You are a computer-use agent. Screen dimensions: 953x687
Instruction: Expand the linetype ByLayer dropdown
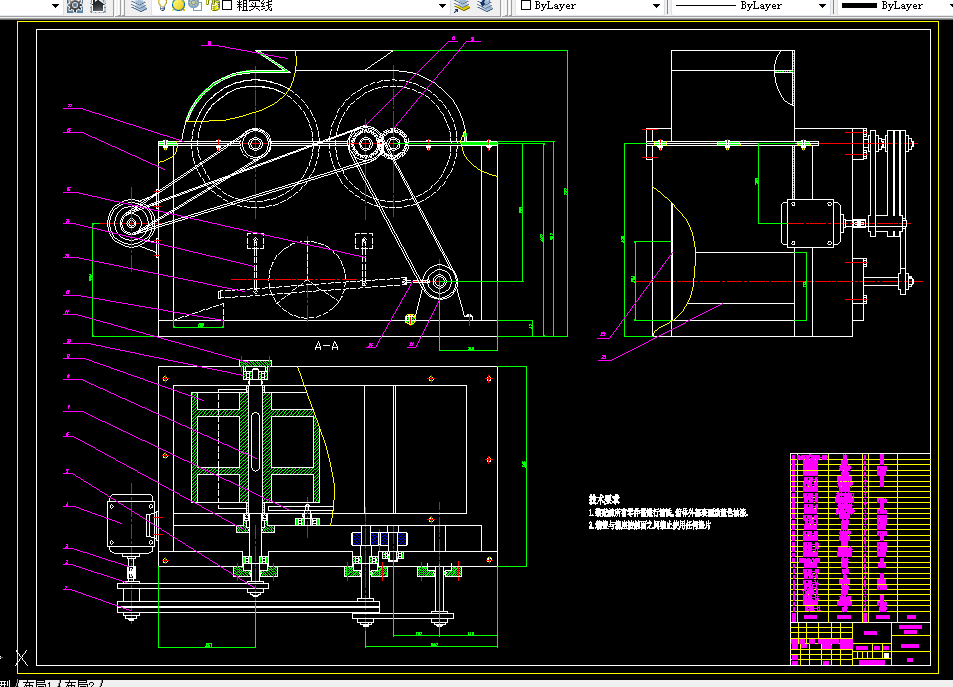[822, 6]
